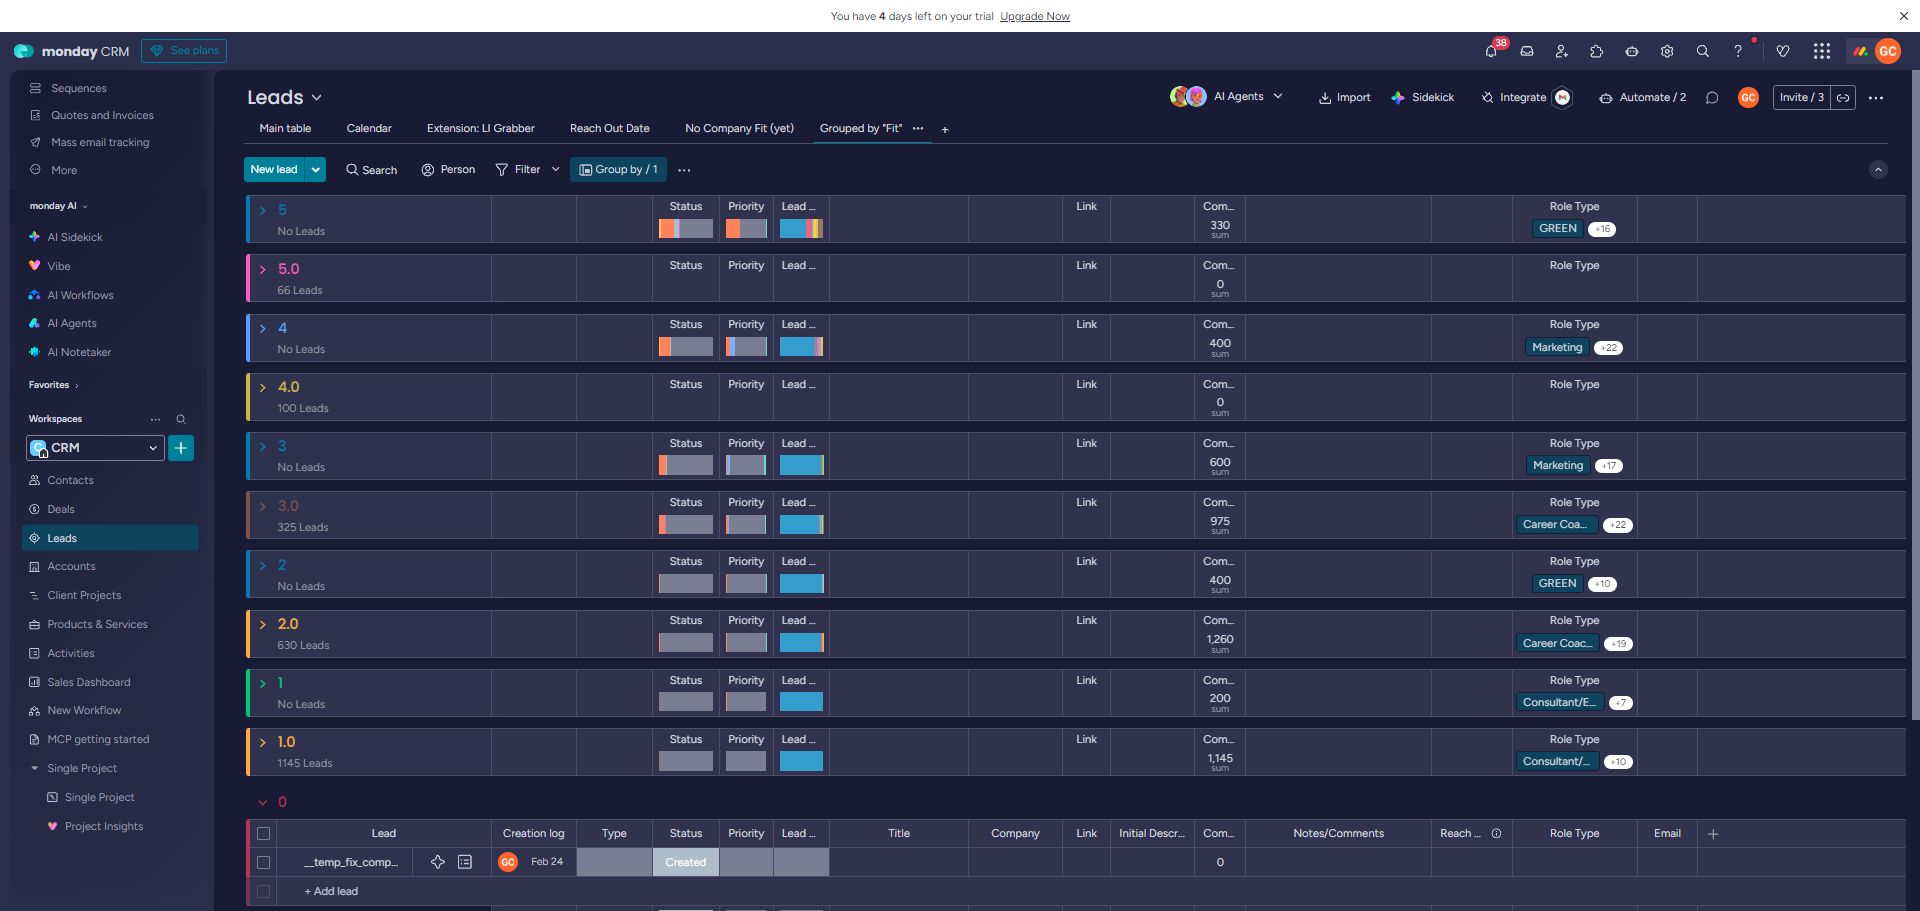Collapse the Single Project folder
This screenshot has width=1920, height=911.
(34, 769)
